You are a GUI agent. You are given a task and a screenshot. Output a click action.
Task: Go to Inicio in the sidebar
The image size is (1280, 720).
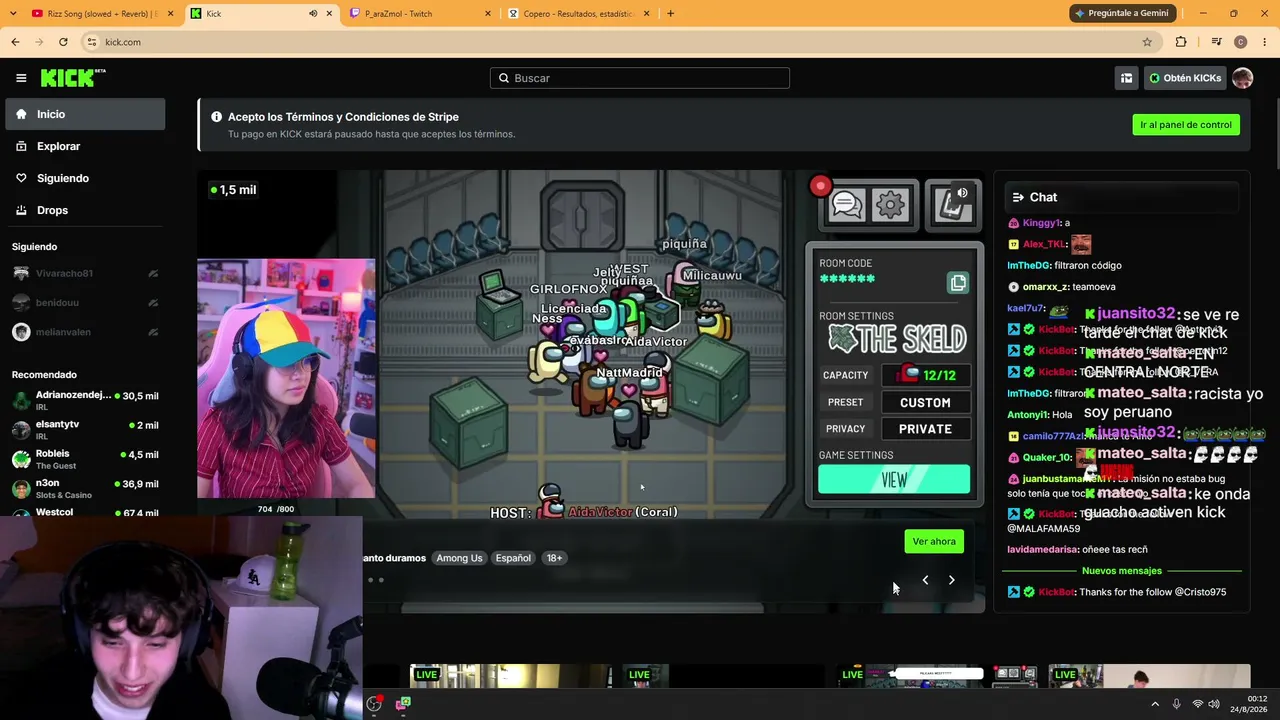point(85,114)
